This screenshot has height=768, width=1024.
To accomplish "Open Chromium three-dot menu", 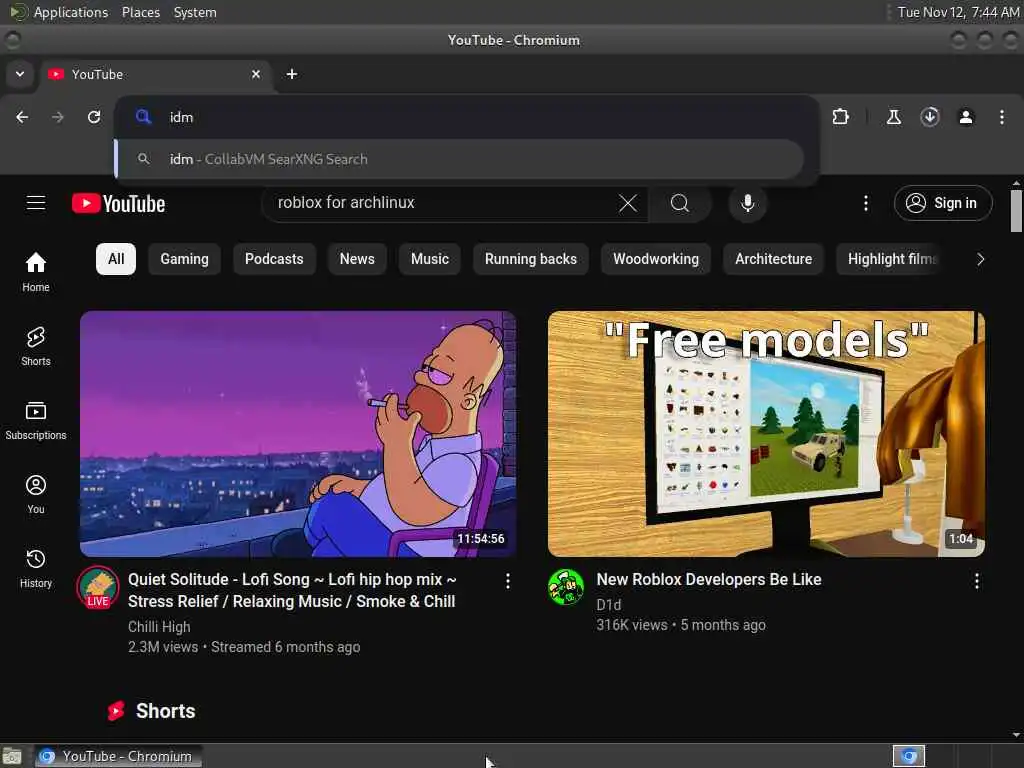I will tap(1002, 117).
